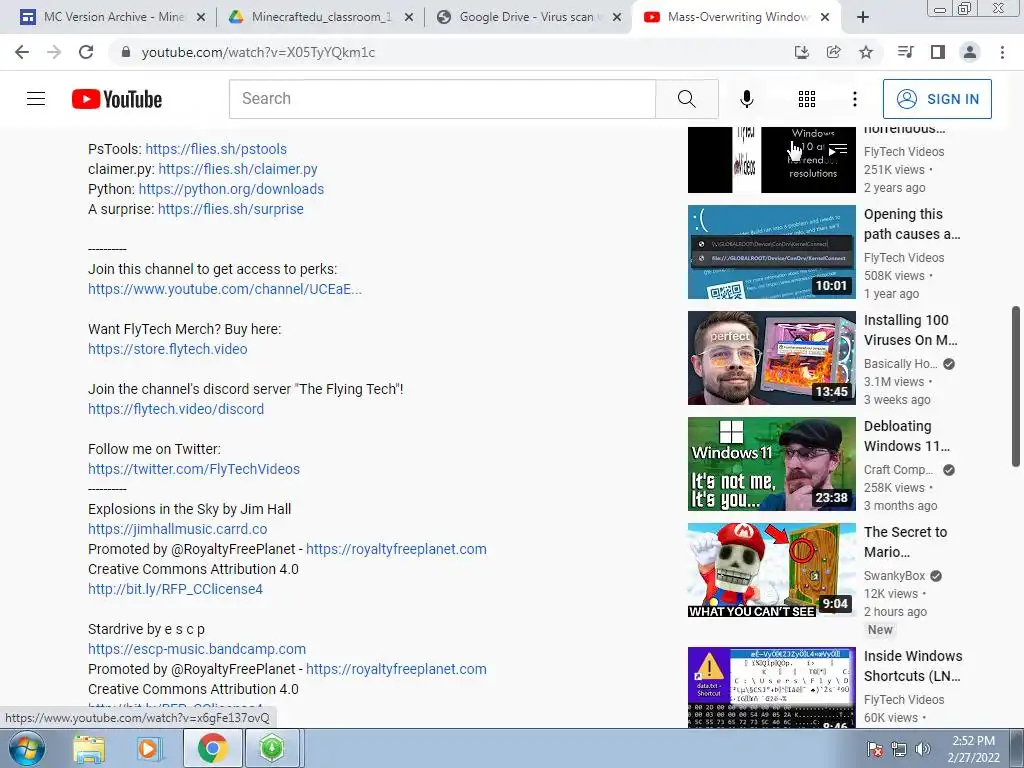Click the green shield taskbar app
The width and height of the screenshot is (1024, 768).
click(272, 748)
